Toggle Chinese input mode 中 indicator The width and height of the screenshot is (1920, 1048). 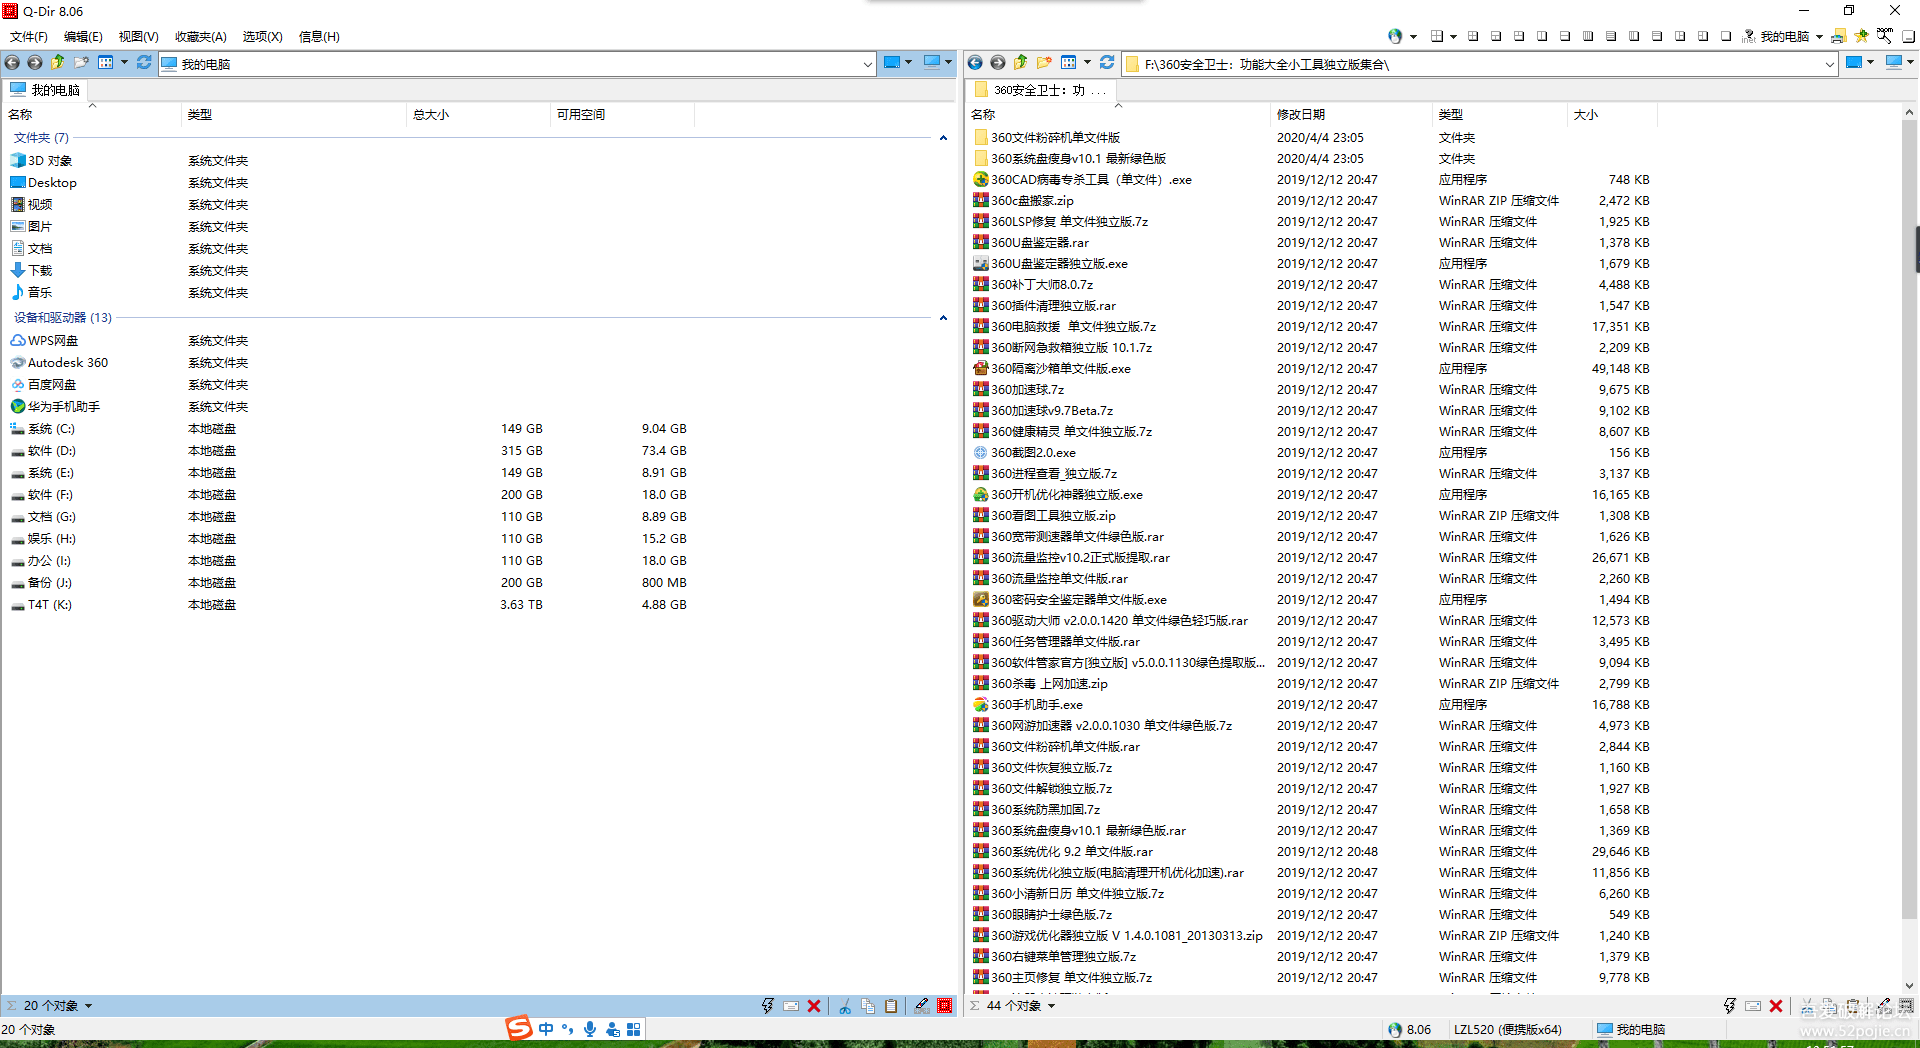546,1029
